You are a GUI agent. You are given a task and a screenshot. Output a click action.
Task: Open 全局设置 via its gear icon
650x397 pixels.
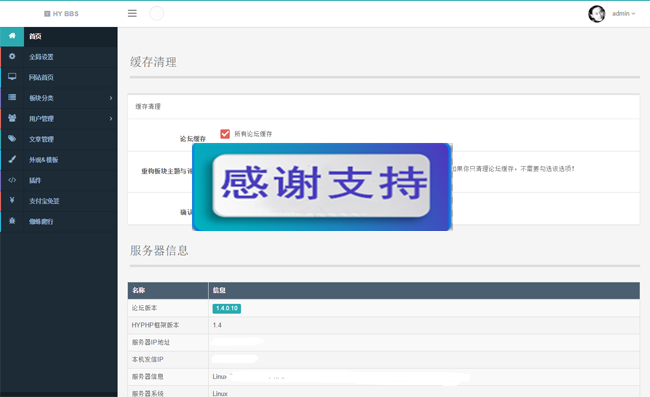[12, 56]
